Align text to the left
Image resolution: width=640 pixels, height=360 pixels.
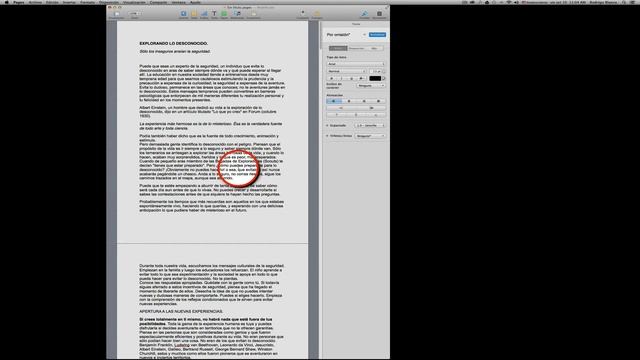click(333, 101)
